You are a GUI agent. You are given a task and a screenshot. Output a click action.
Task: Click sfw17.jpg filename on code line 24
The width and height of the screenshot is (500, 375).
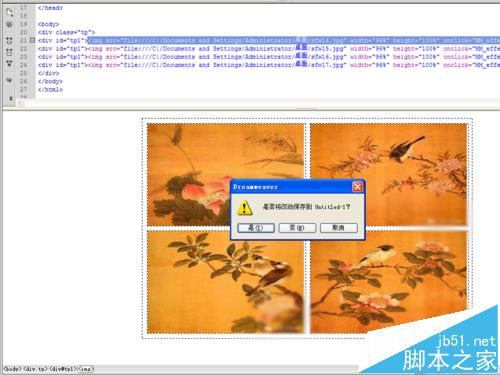(x=328, y=65)
